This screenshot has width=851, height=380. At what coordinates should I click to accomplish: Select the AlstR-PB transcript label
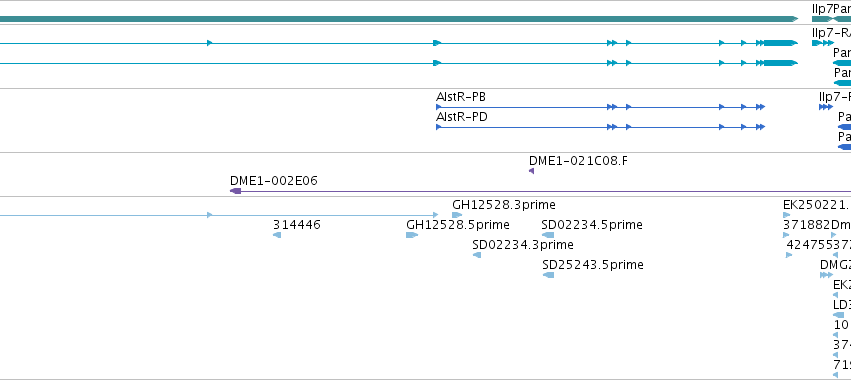pos(461,97)
